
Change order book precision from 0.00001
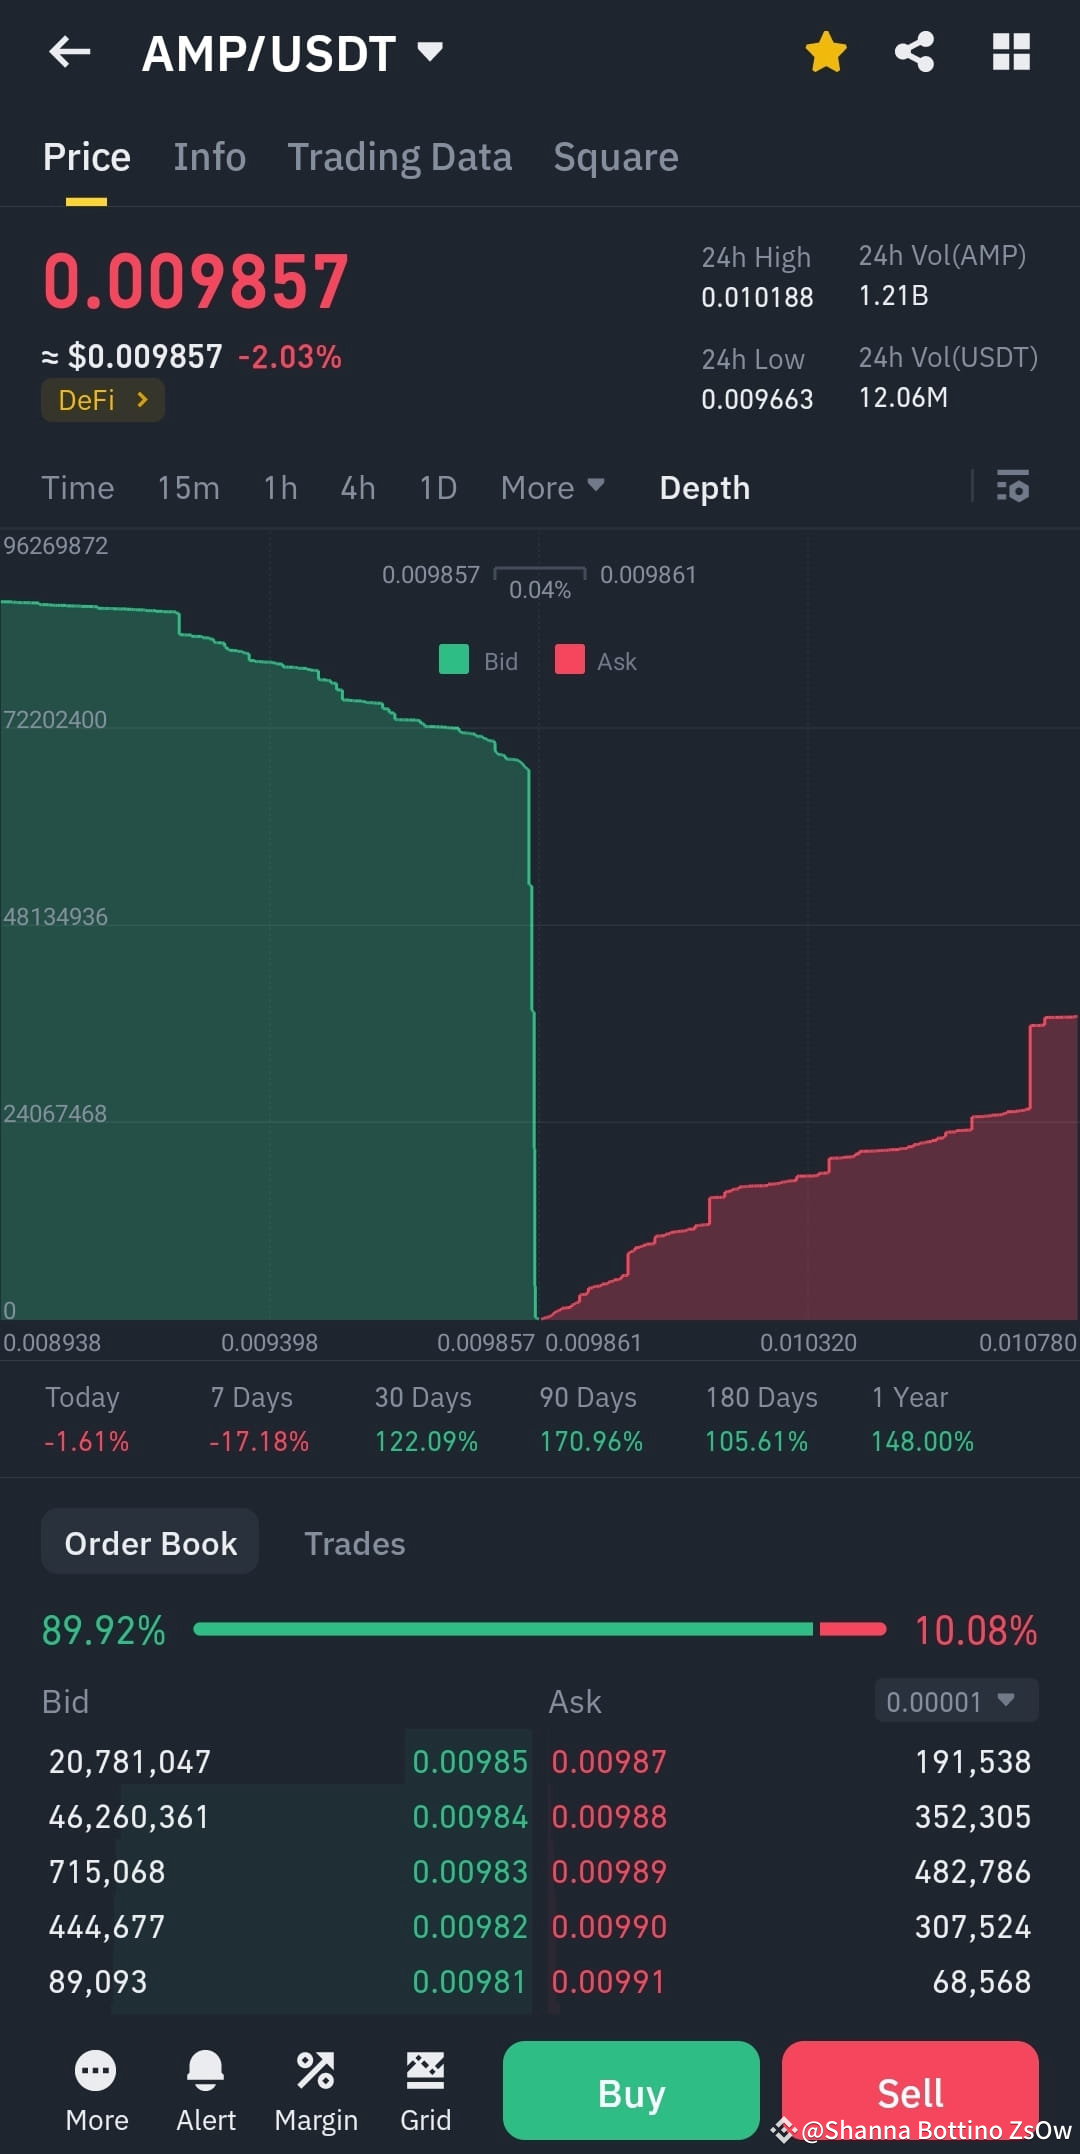[954, 1700]
